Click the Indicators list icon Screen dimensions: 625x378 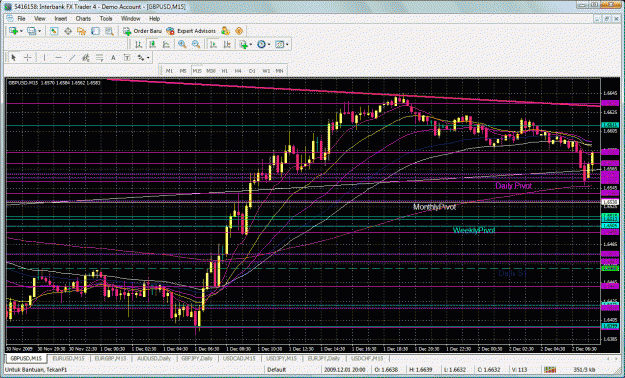[243, 45]
